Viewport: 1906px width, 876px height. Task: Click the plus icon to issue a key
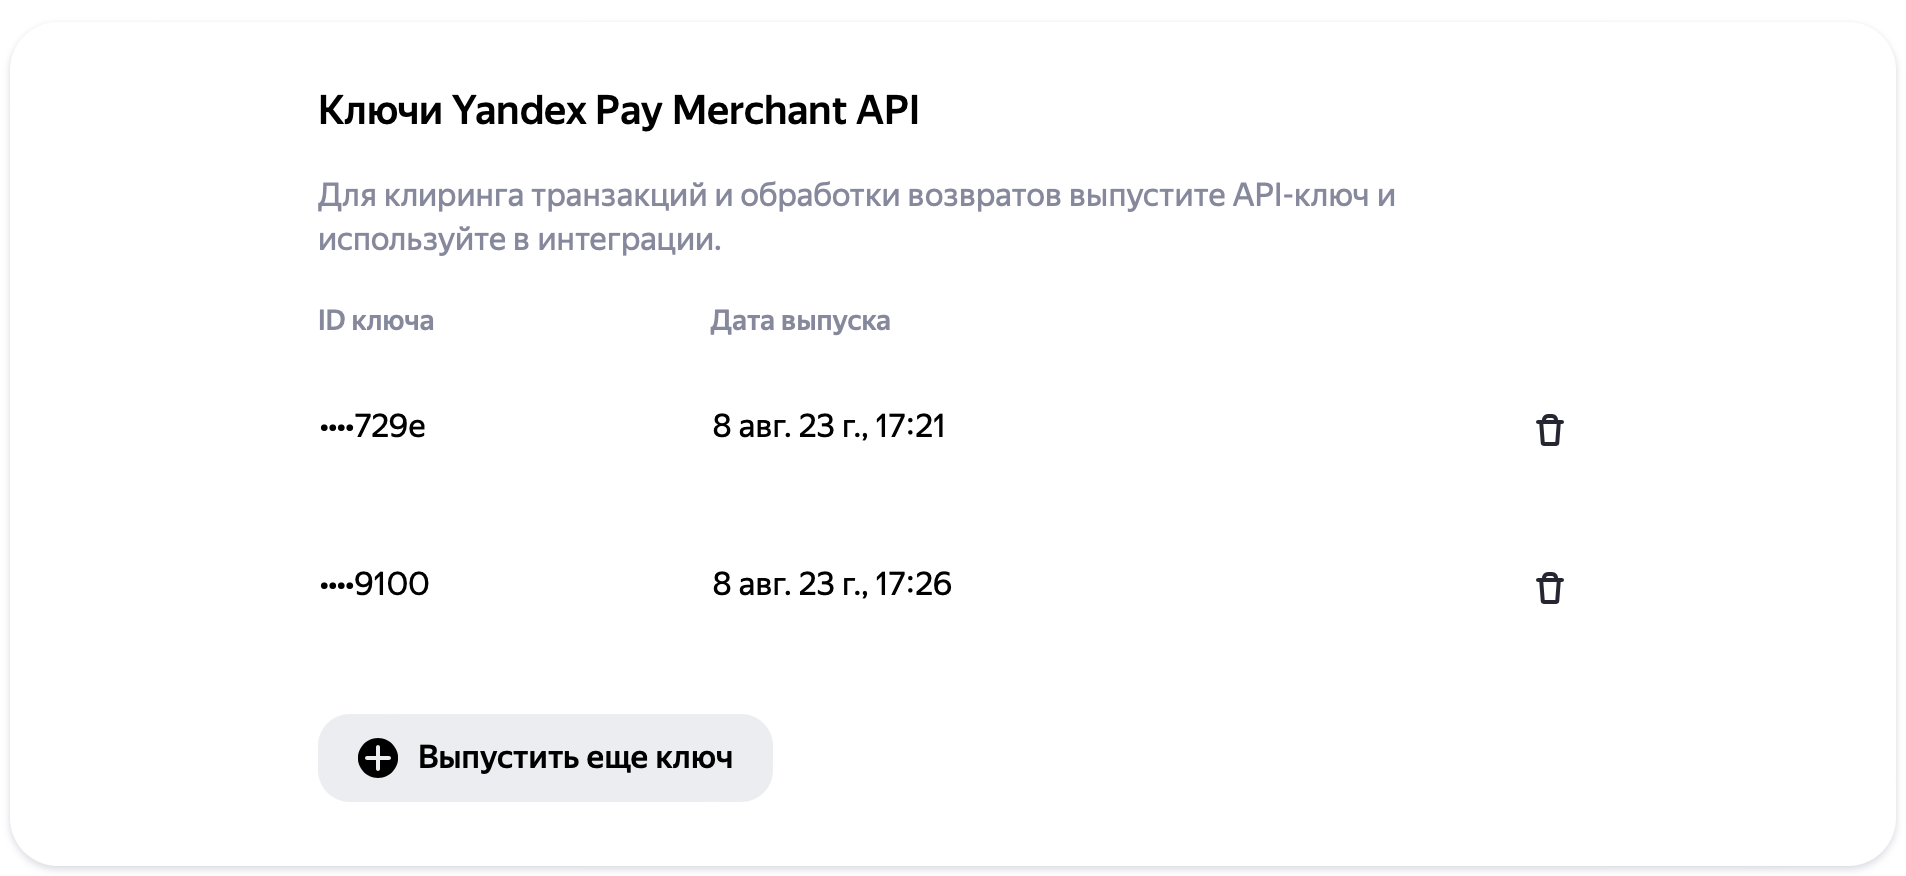pyautogui.click(x=378, y=758)
